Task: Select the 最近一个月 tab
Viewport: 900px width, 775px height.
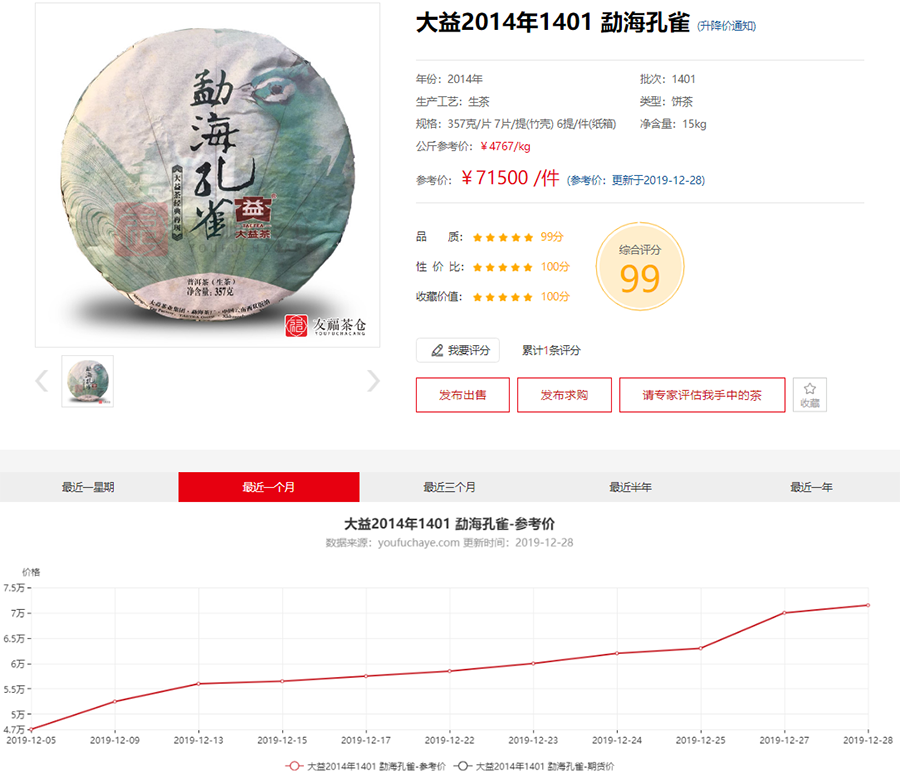Action: click(269, 487)
